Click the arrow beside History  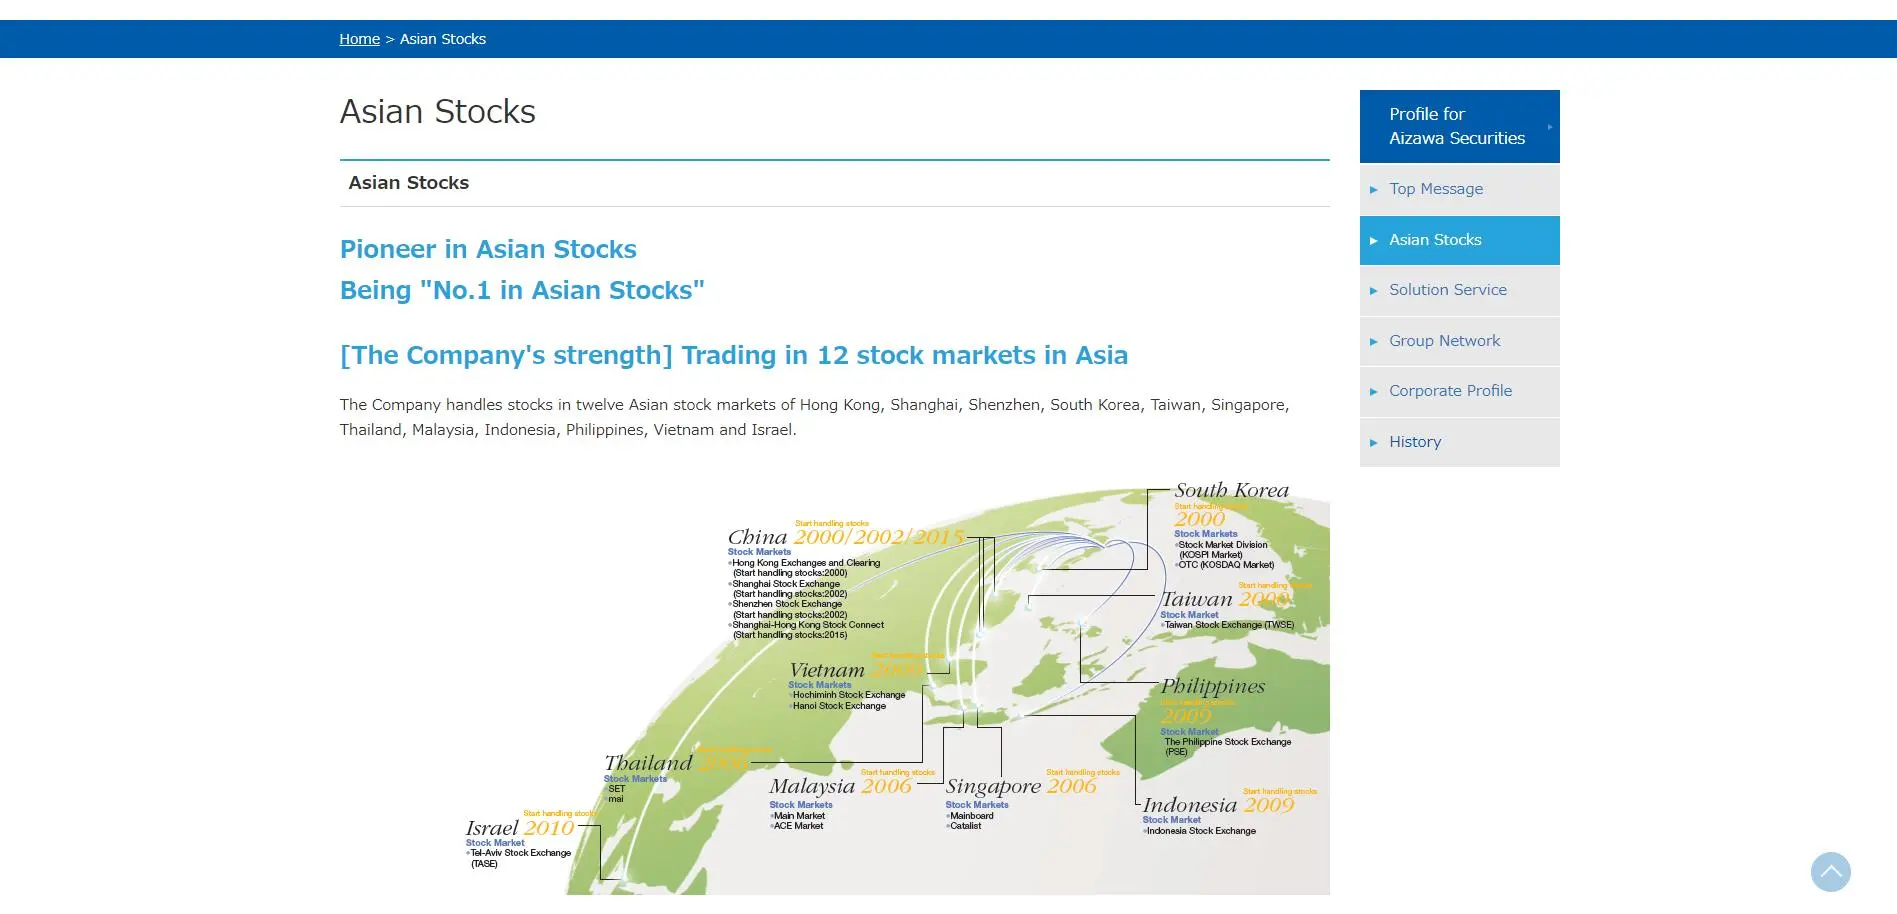pyautogui.click(x=1374, y=443)
